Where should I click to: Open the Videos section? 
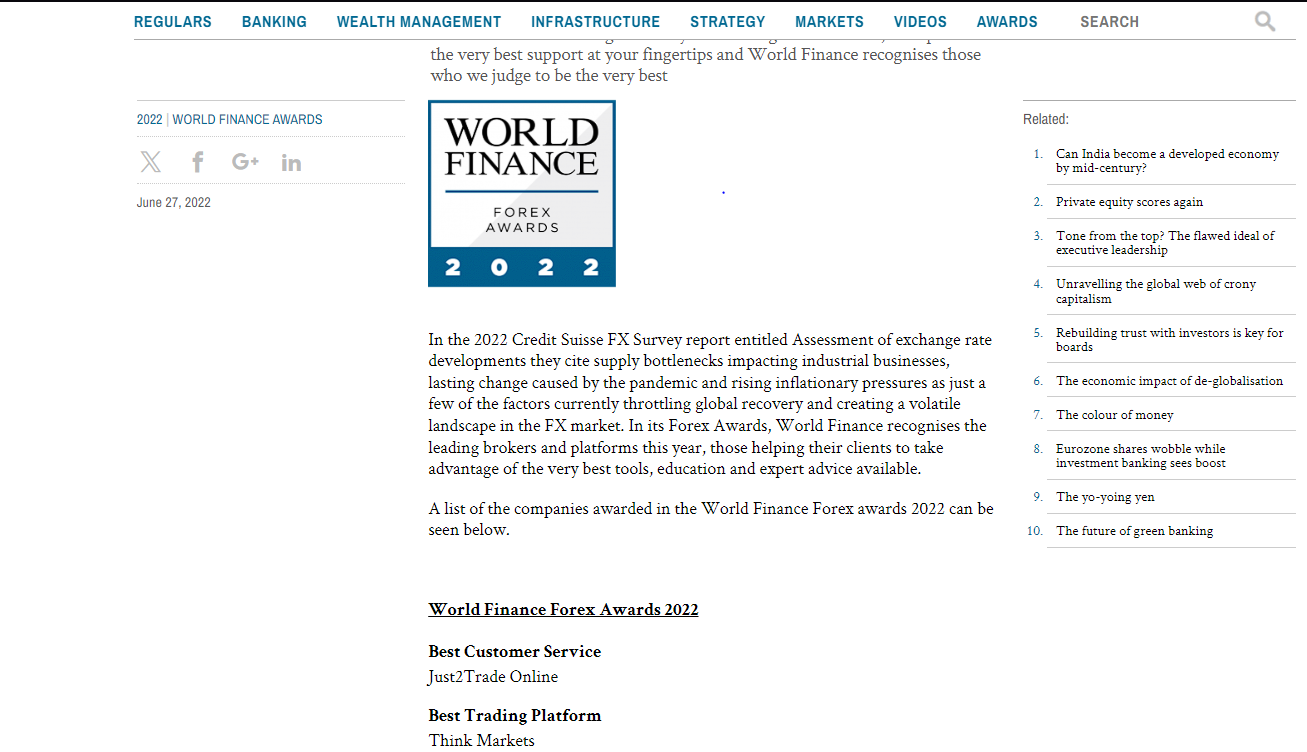(x=920, y=22)
